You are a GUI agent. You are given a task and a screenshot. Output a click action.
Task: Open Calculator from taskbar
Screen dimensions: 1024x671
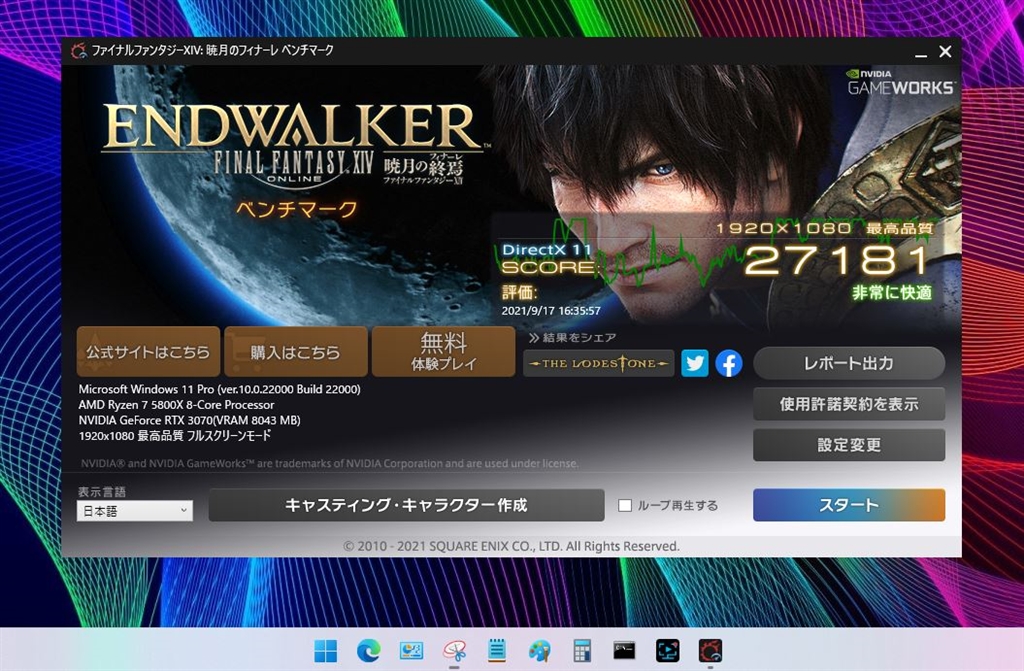point(582,651)
